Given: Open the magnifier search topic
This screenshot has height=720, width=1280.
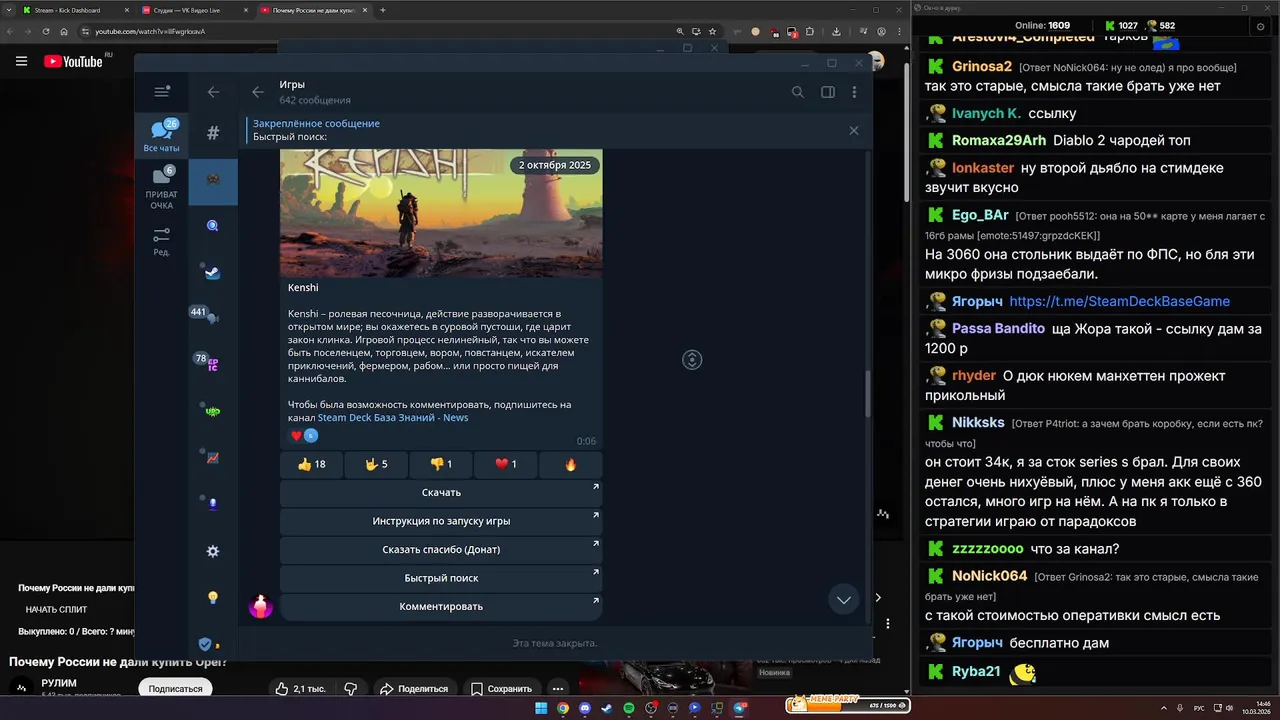Looking at the screenshot, I should 213,226.
